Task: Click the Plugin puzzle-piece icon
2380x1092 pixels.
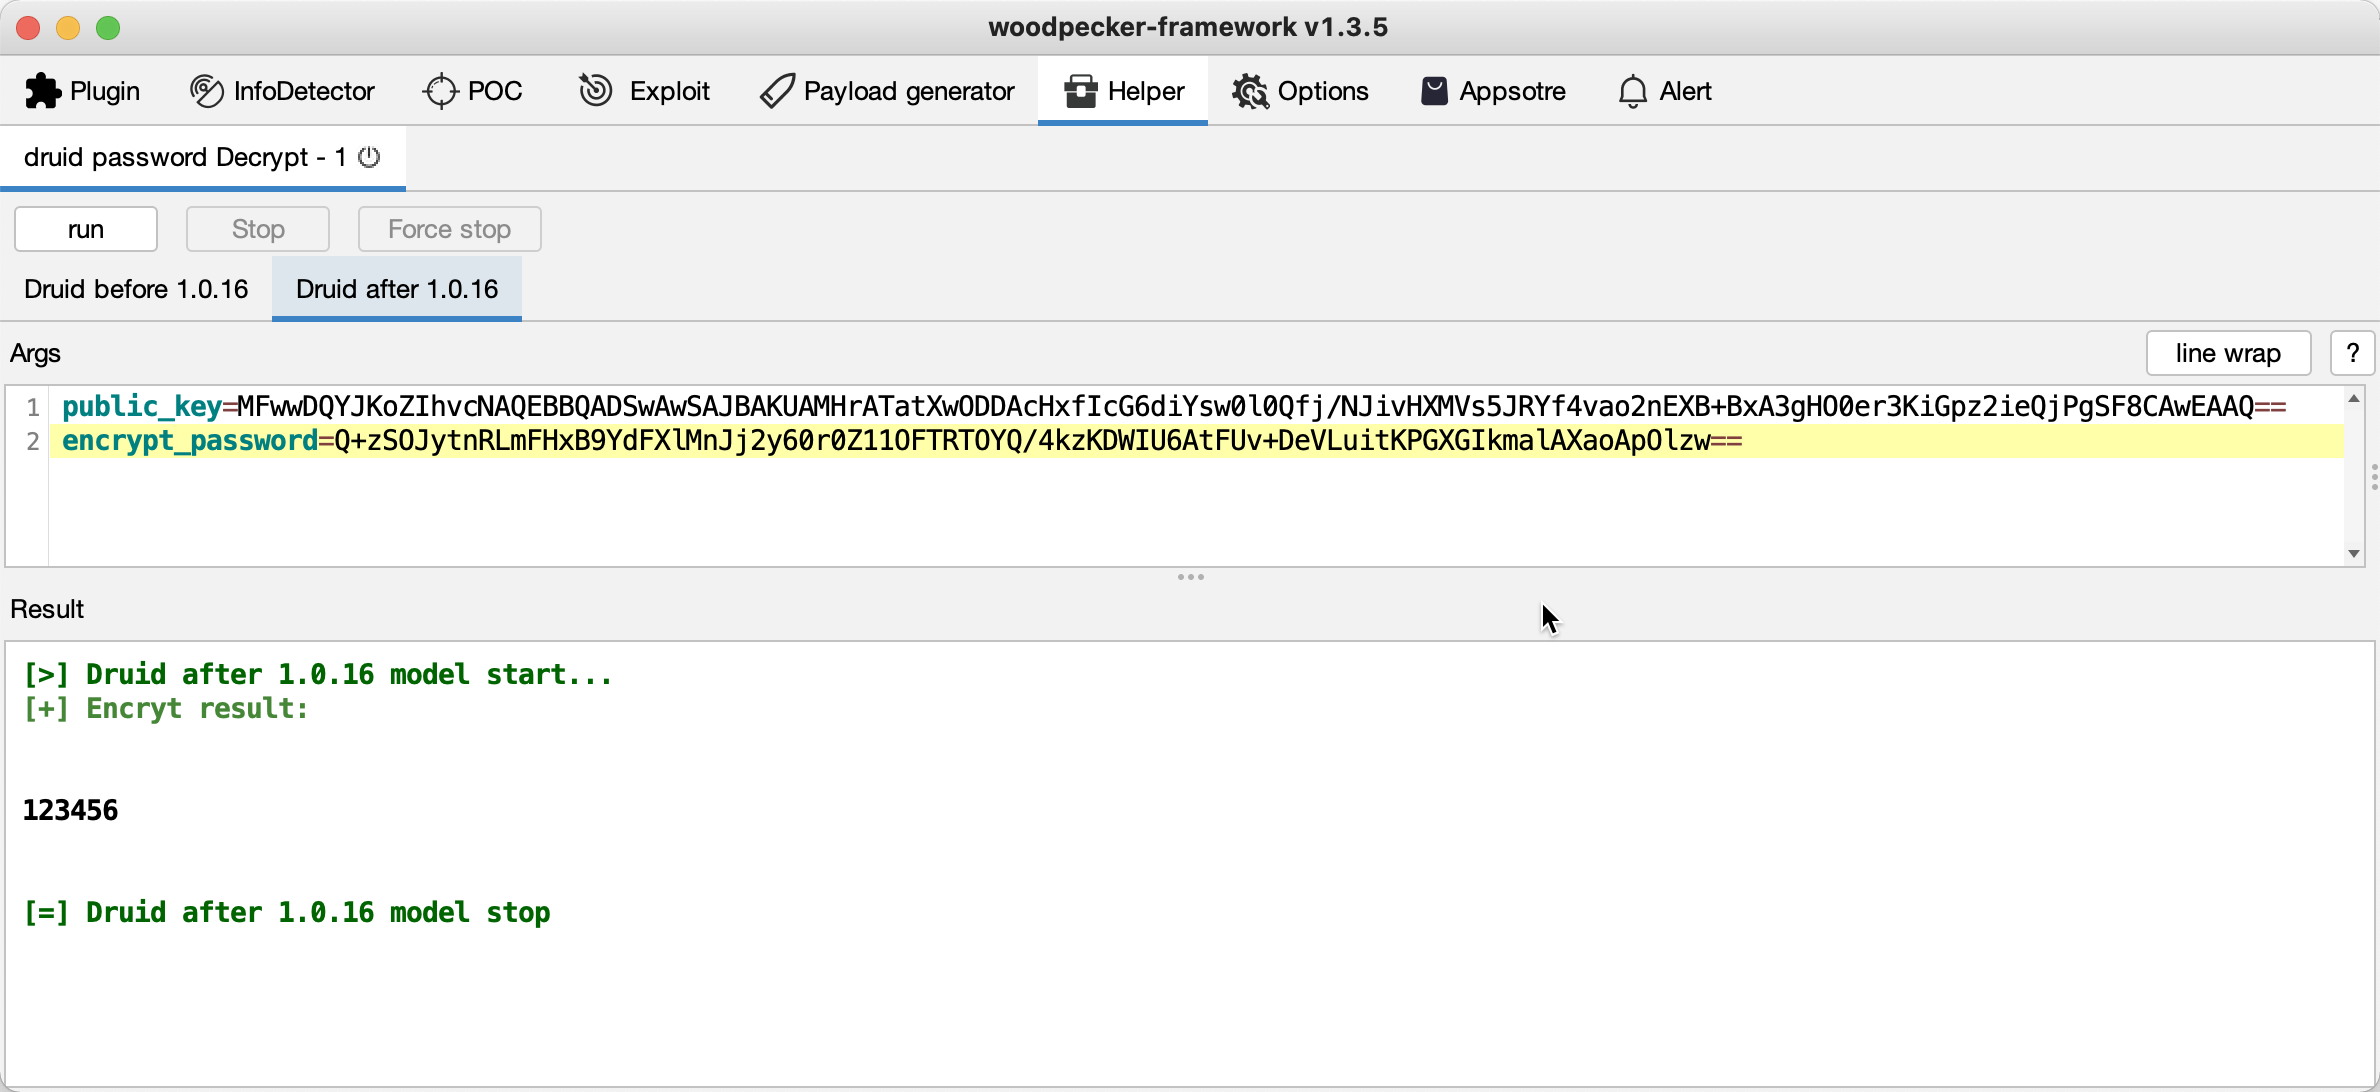Action: click(x=42, y=91)
